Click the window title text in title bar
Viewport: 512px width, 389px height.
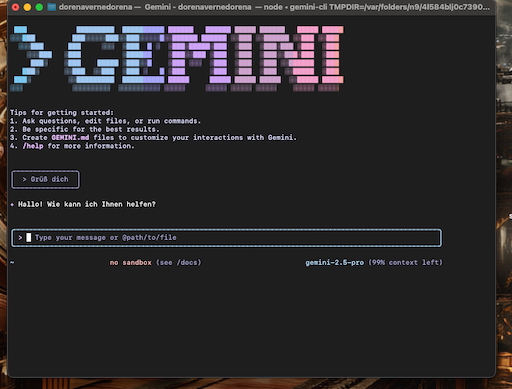click(274, 7)
